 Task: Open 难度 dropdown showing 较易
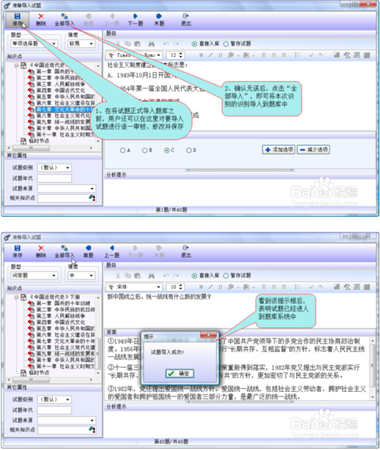click(81, 44)
